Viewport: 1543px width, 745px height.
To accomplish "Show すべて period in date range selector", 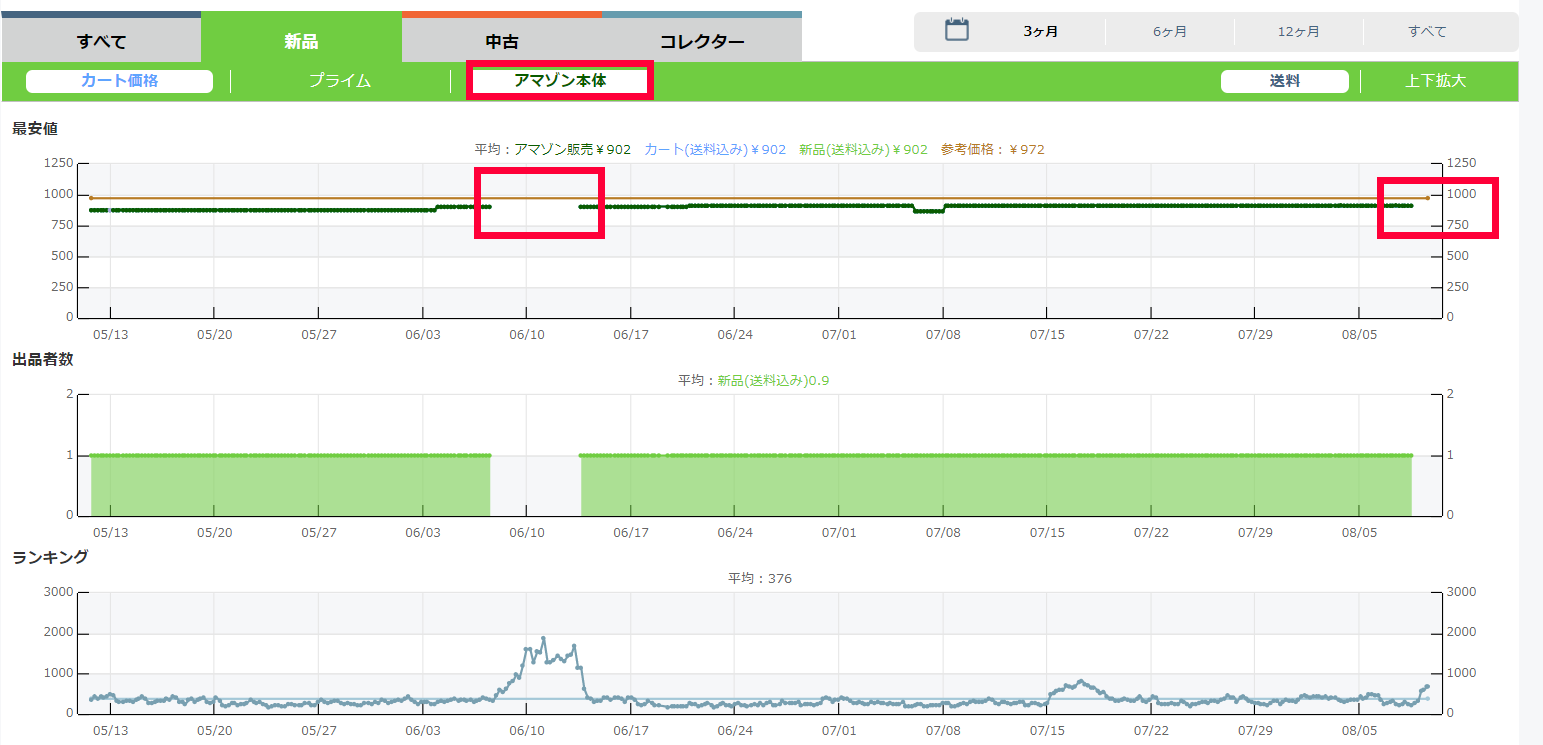I will [1427, 32].
